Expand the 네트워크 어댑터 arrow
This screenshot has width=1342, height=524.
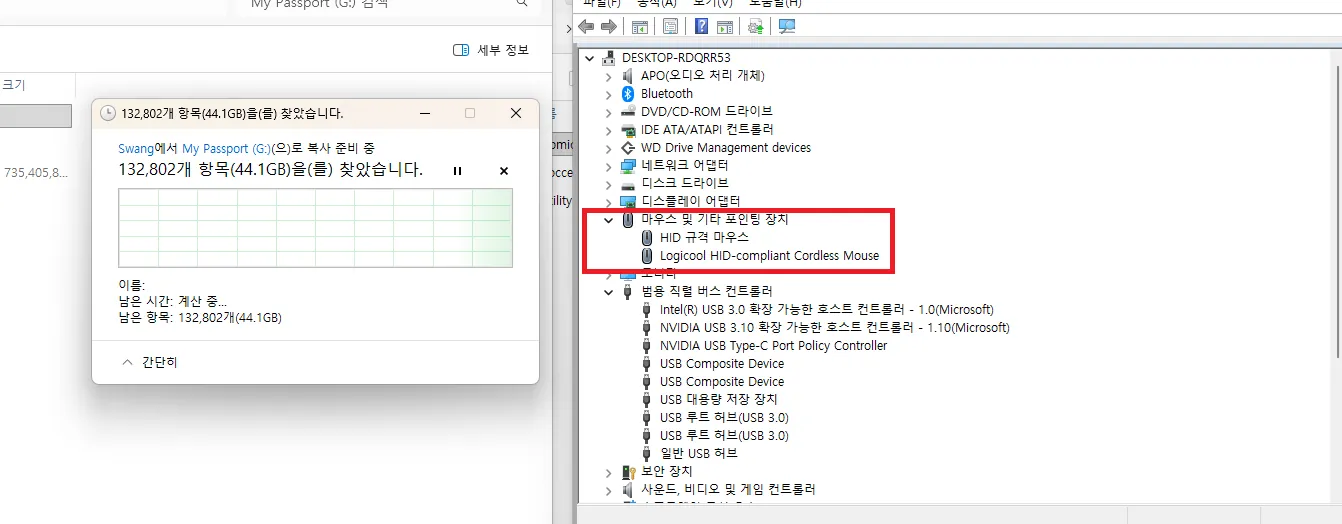pyautogui.click(x=609, y=165)
